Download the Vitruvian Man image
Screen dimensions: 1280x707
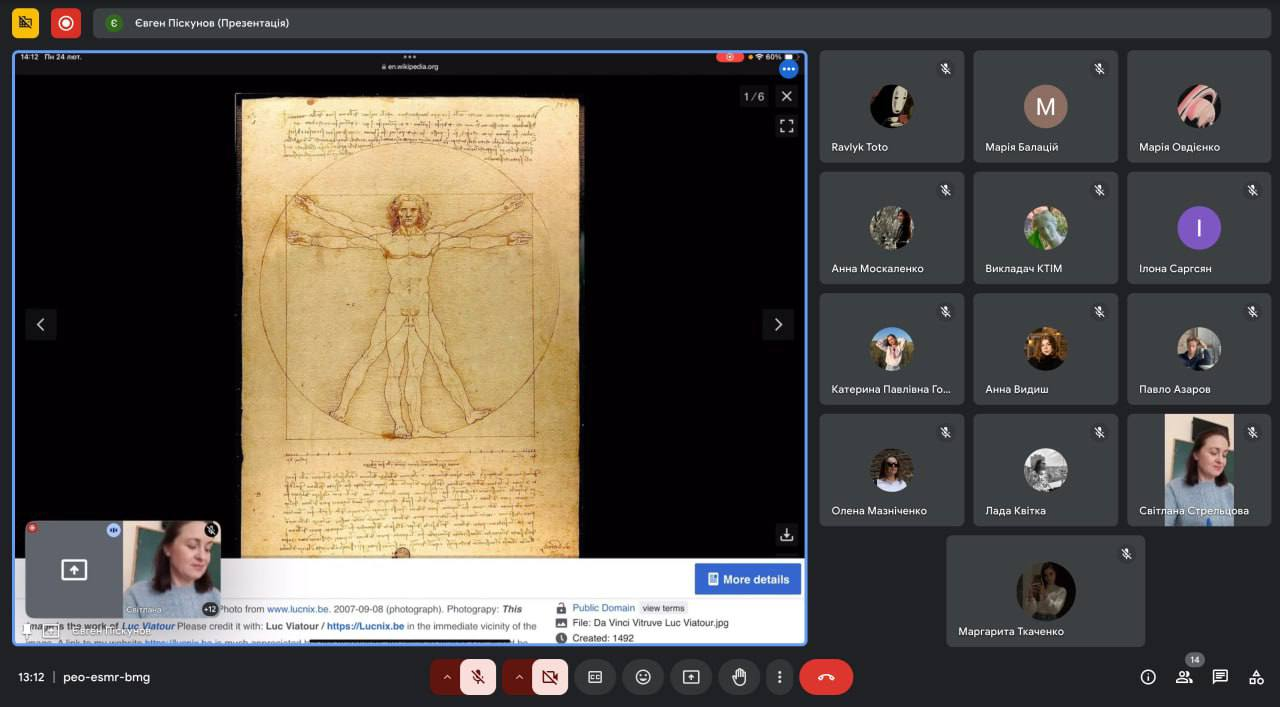786,535
